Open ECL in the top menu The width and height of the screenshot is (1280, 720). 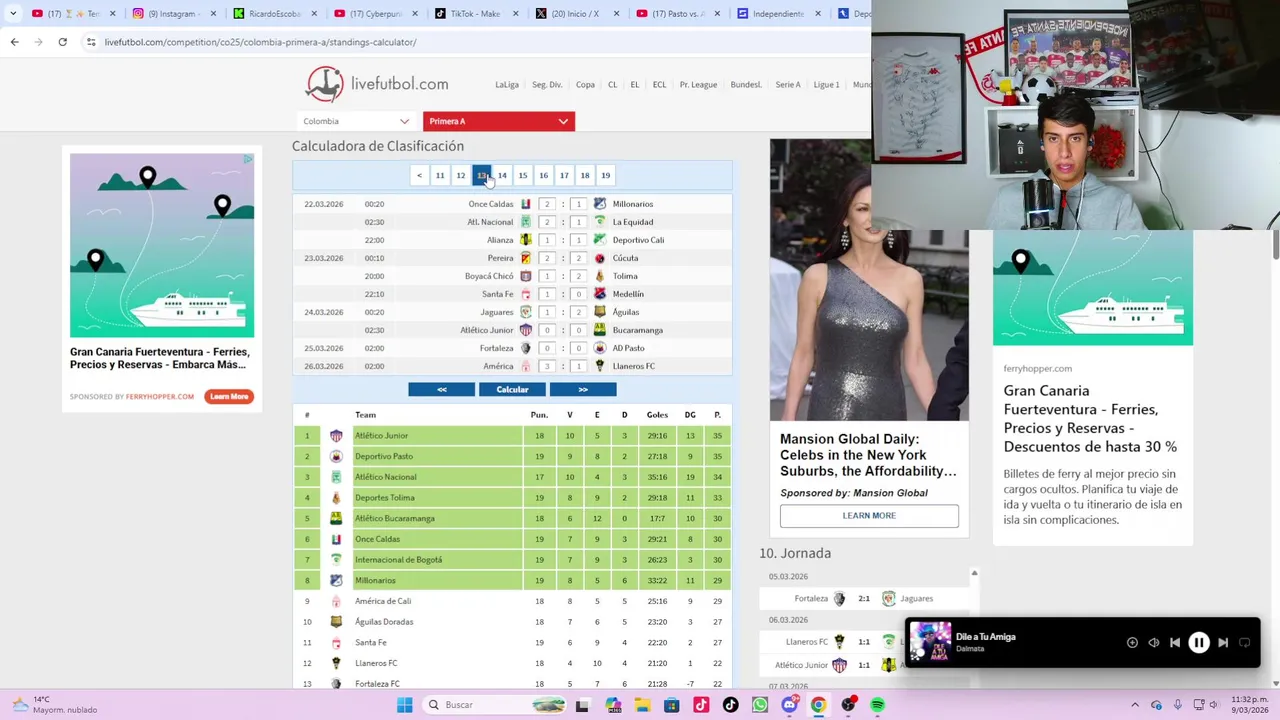659,85
